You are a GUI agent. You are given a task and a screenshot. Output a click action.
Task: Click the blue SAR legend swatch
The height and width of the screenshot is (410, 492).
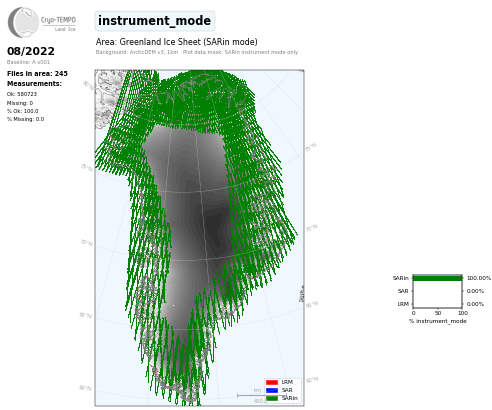click(272, 390)
